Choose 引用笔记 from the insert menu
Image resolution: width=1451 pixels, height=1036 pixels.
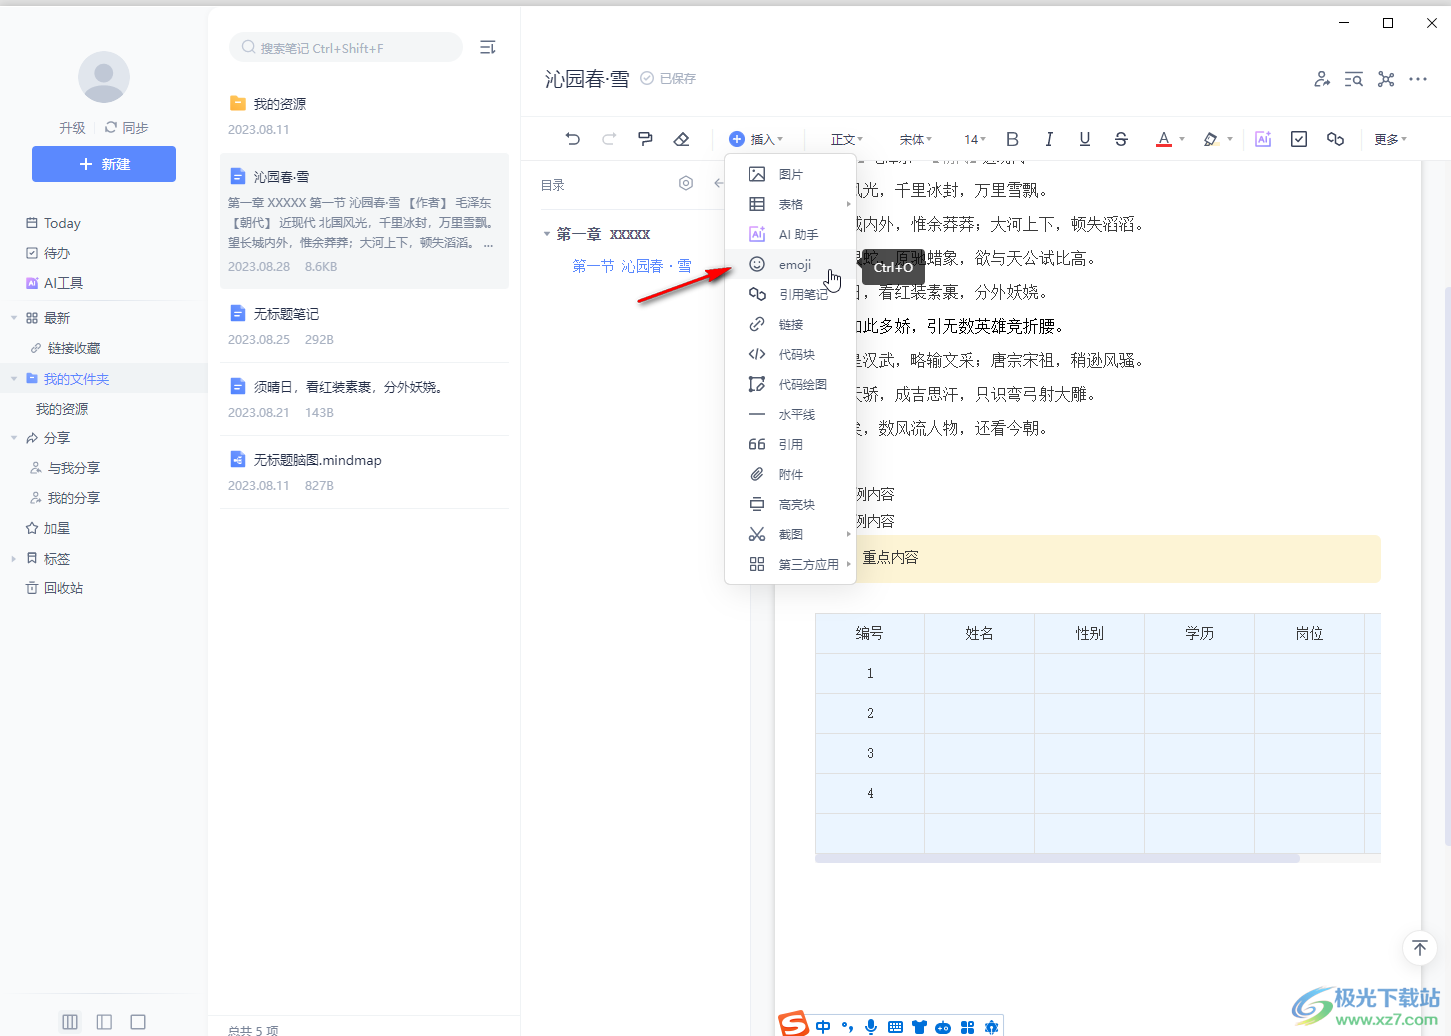790,294
